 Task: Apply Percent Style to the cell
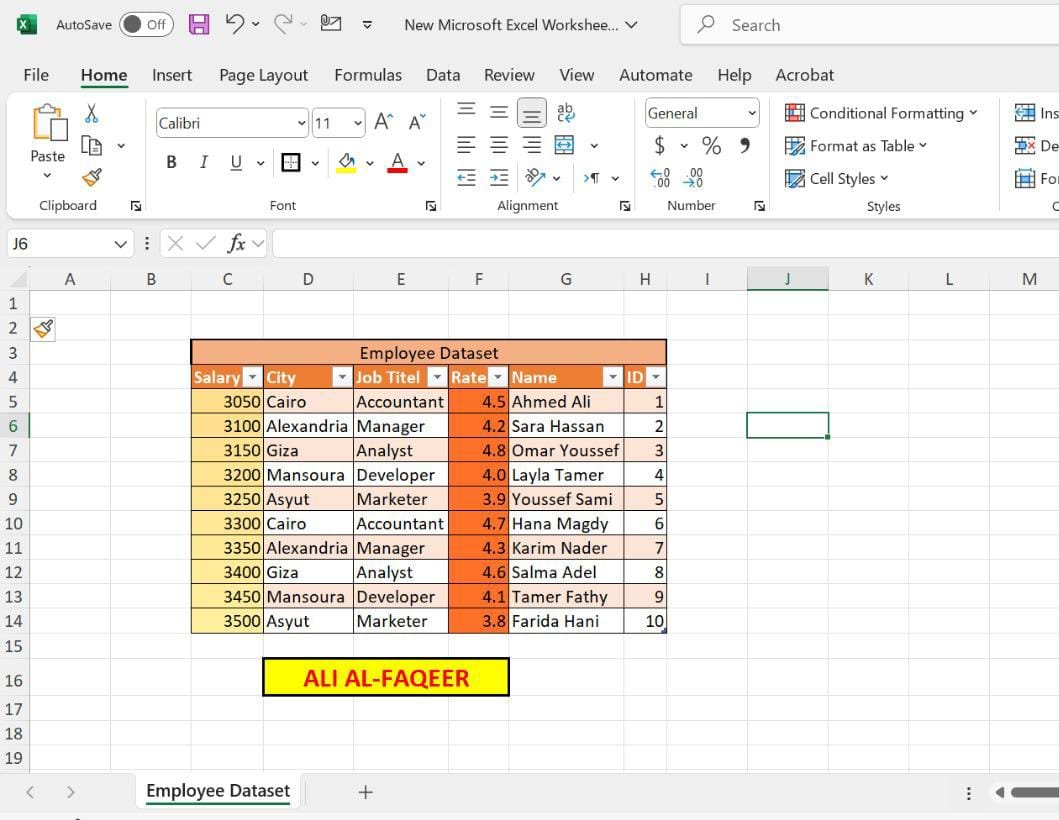(x=711, y=146)
